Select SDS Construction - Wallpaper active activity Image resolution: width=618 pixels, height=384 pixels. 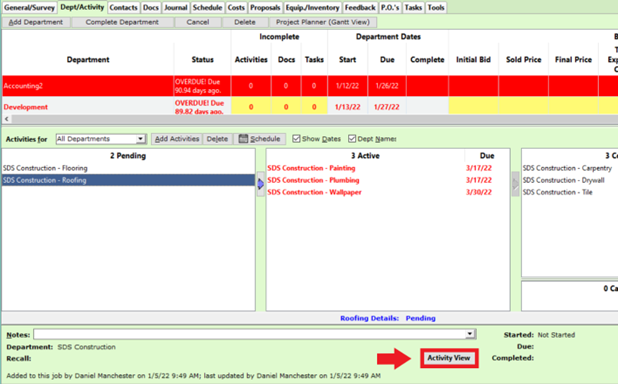314,192
